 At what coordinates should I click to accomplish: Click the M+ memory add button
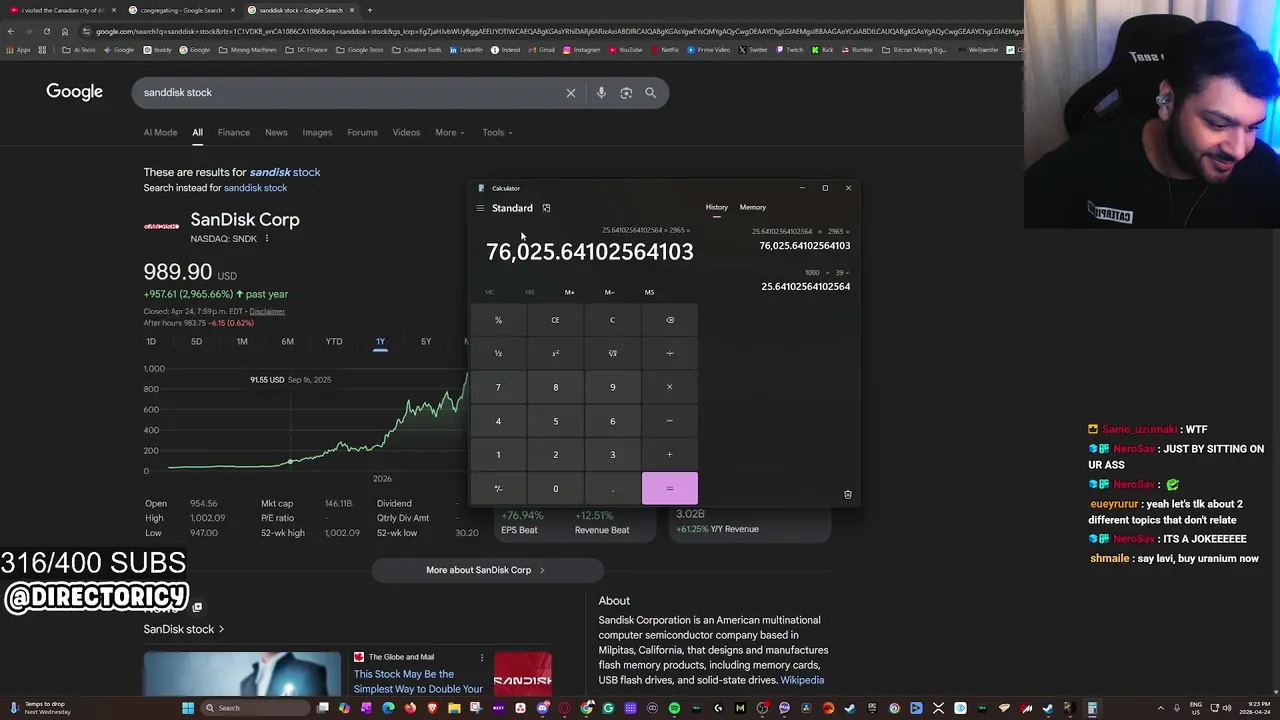pos(569,292)
